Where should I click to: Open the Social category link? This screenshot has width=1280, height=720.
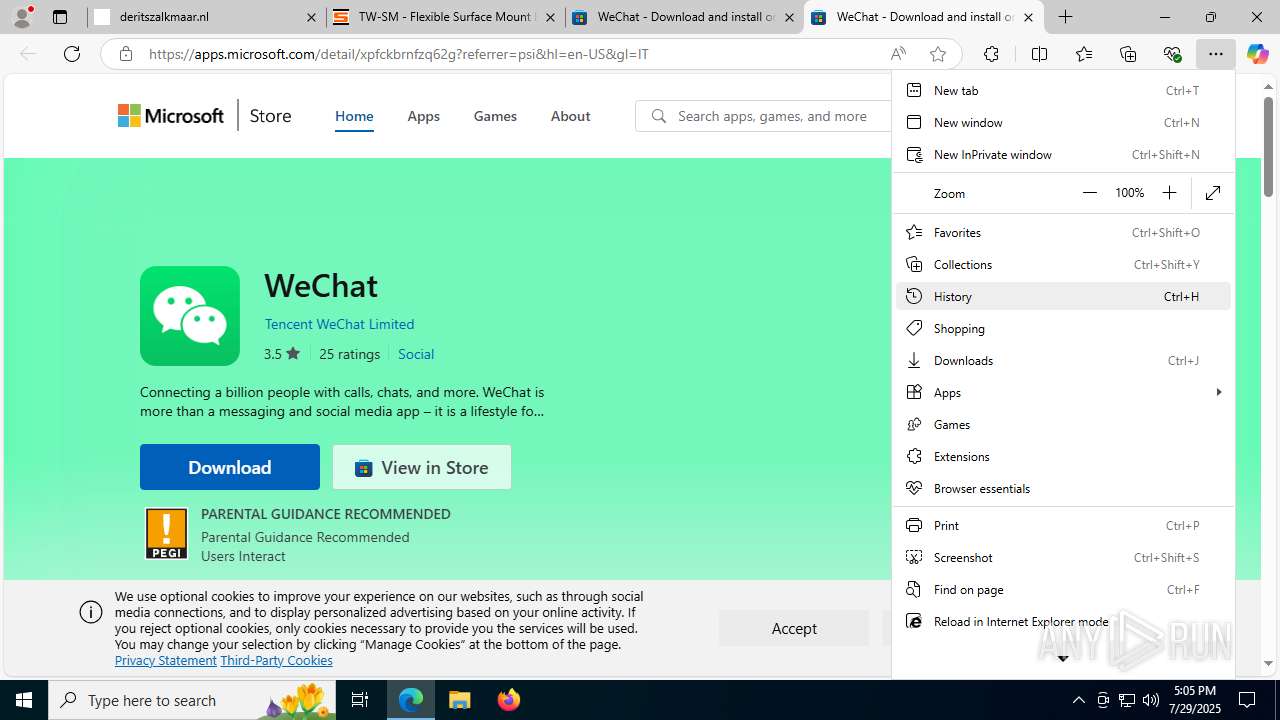point(416,354)
